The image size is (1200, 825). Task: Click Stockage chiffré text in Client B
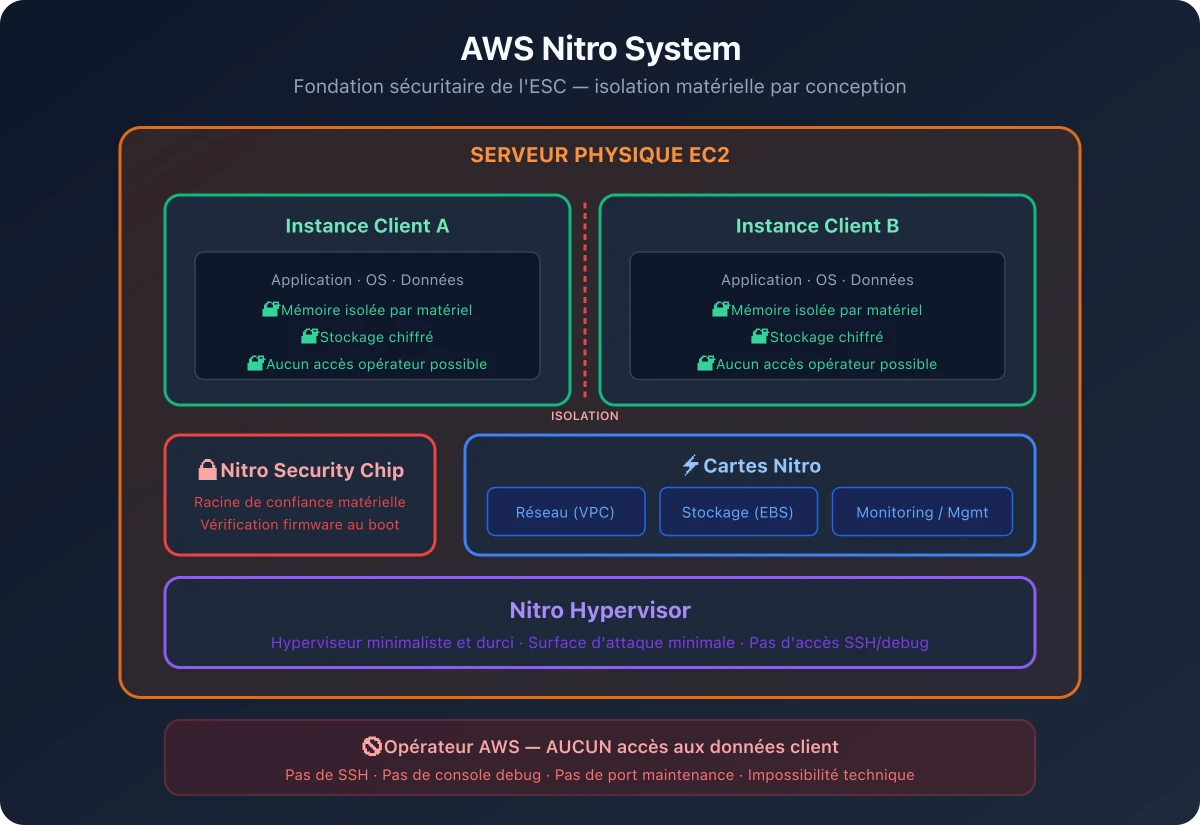[827, 337]
